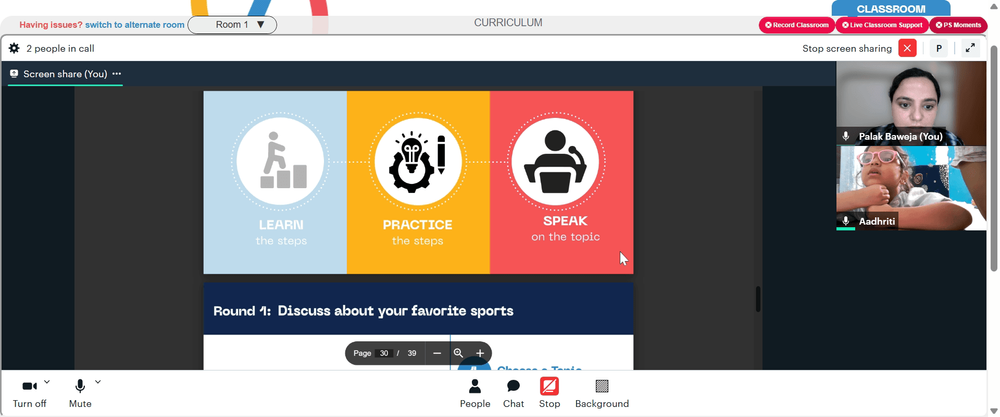1000x417 pixels.
Task: Stop sharing via bottom Stop button
Action: [549, 393]
